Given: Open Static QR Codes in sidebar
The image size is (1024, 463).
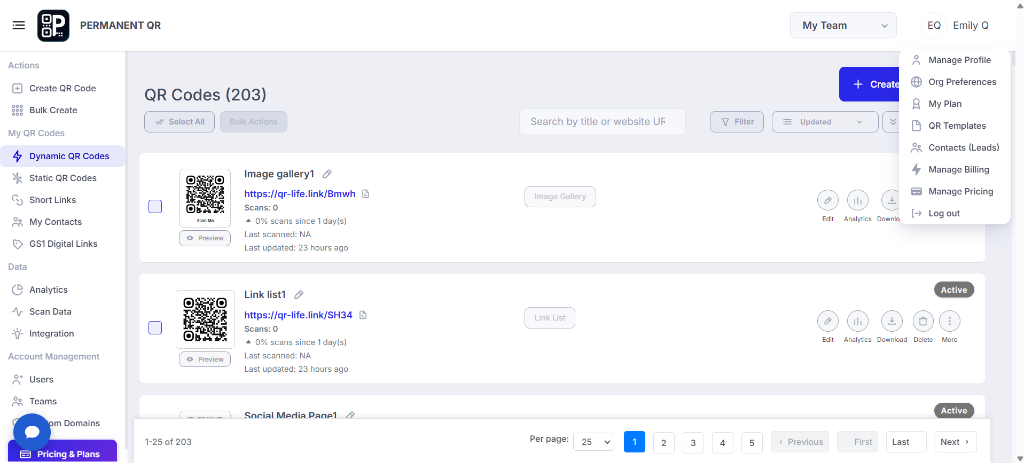Looking at the screenshot, I should (x=63, y=178).
